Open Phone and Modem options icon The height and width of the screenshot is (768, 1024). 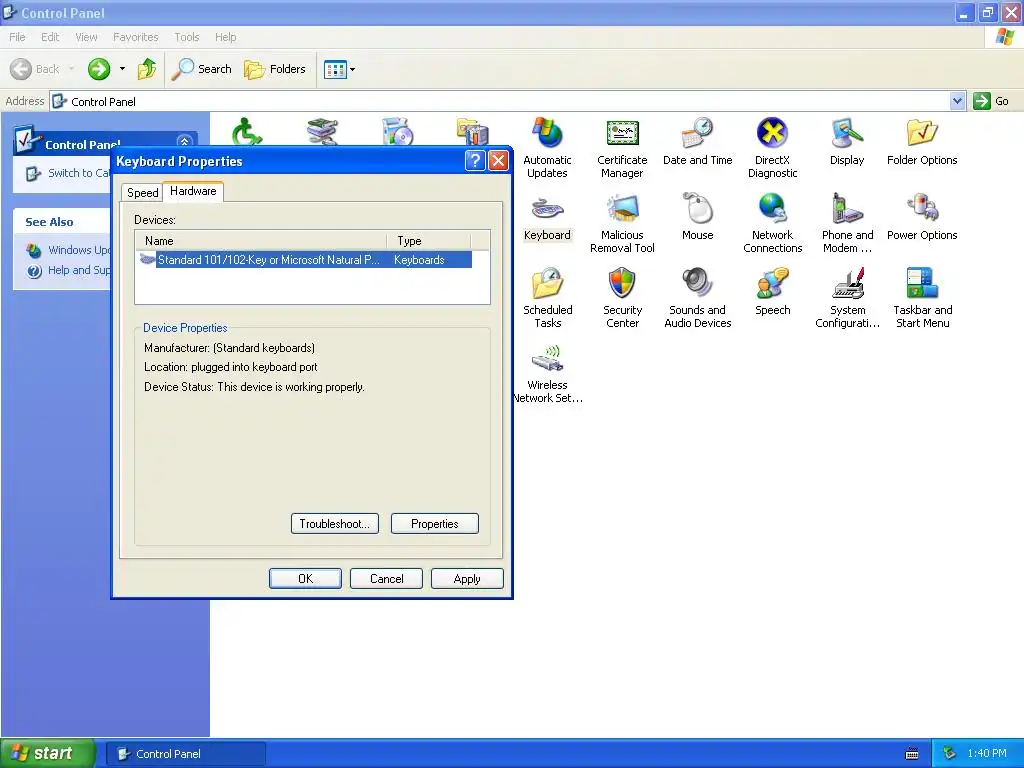click(x=847, y=223)
